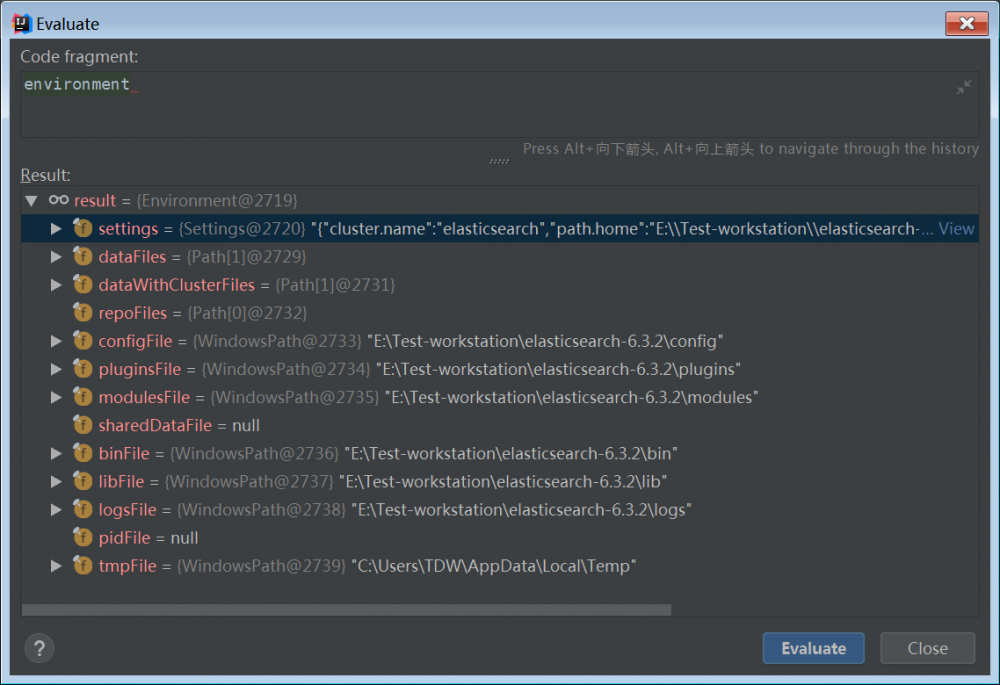1000x685 pixels.
Task: Expand the logsFile tree node
Action: (57, 510)
